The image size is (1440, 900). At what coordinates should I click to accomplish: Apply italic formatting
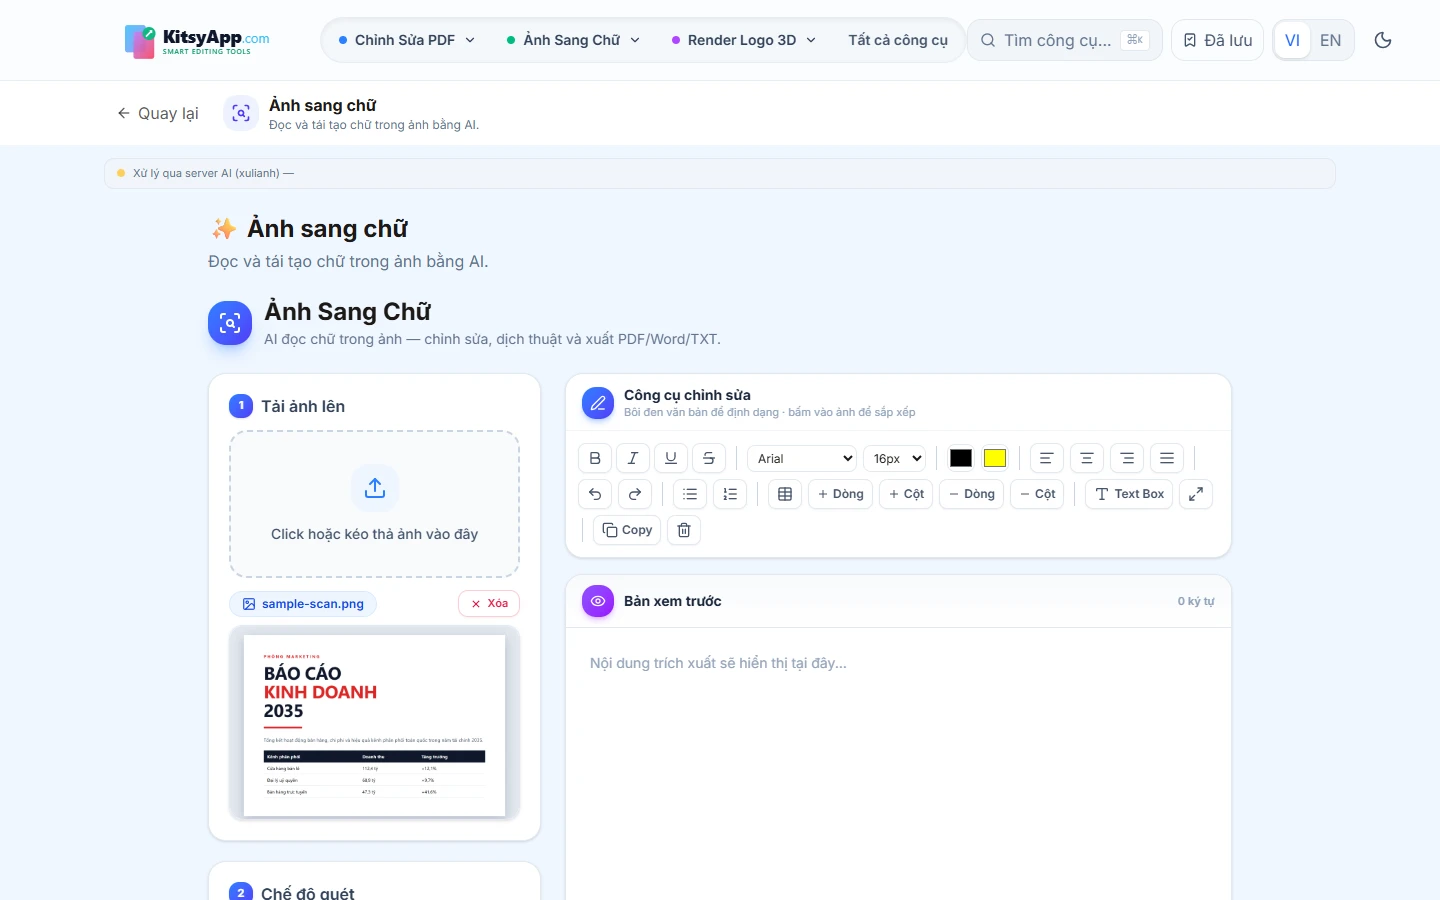click(x=633, y=458)
